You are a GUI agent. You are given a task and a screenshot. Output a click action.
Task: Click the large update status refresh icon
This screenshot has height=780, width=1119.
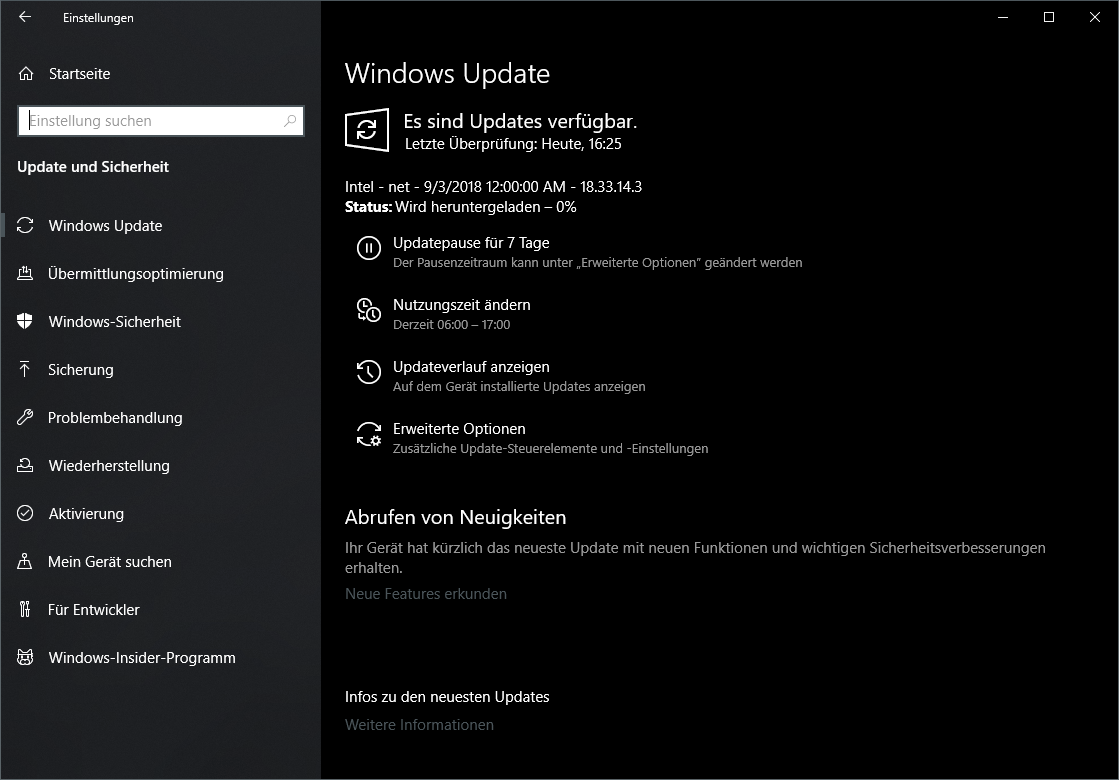[367, 130]
